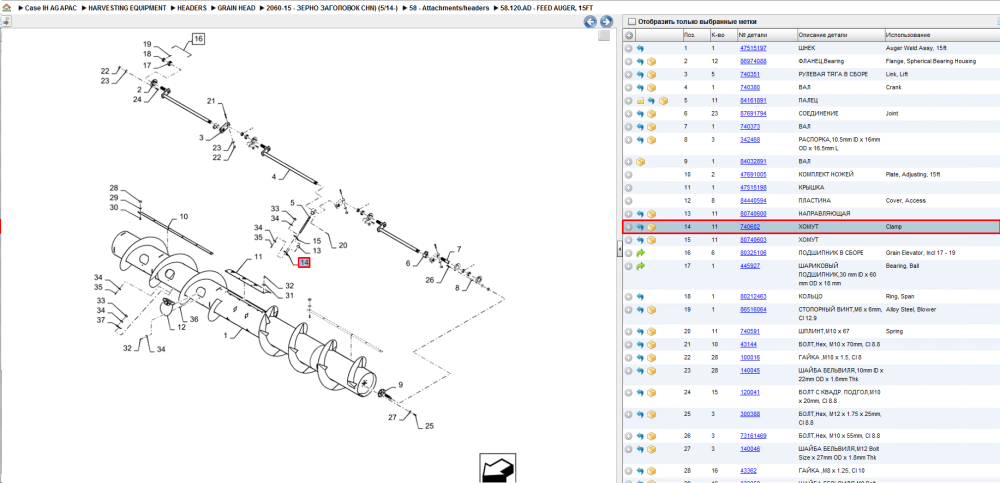Select 'РАСПОРКА,10.5mm ID x 16mm' description text
Screen dimensions: 1000x483
(839, 140)
